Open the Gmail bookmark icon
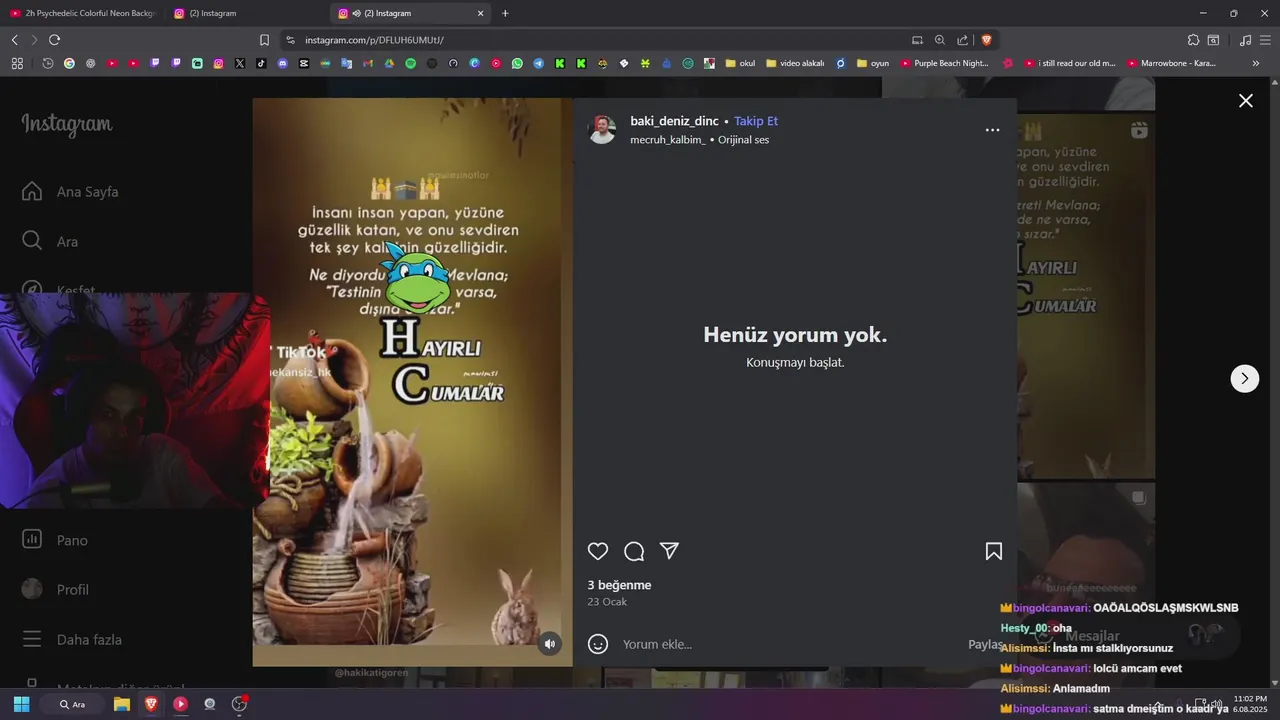The width and height of the screenshot is (1280, 720). click(x=367, y=63)
